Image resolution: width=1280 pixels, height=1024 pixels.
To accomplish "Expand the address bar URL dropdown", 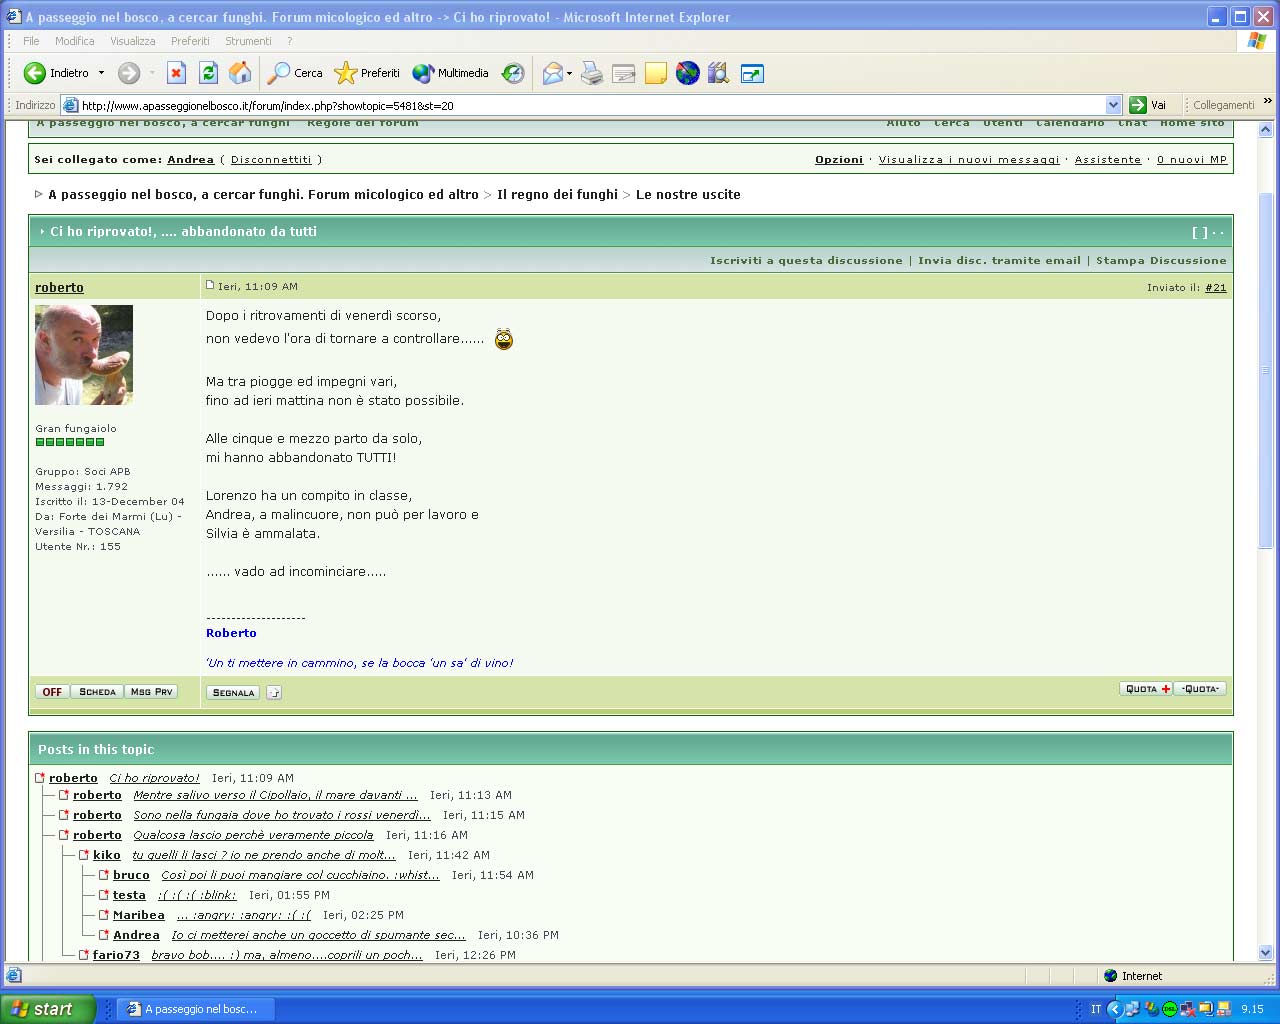I will pyautogui.click(x=1113, y=105).
